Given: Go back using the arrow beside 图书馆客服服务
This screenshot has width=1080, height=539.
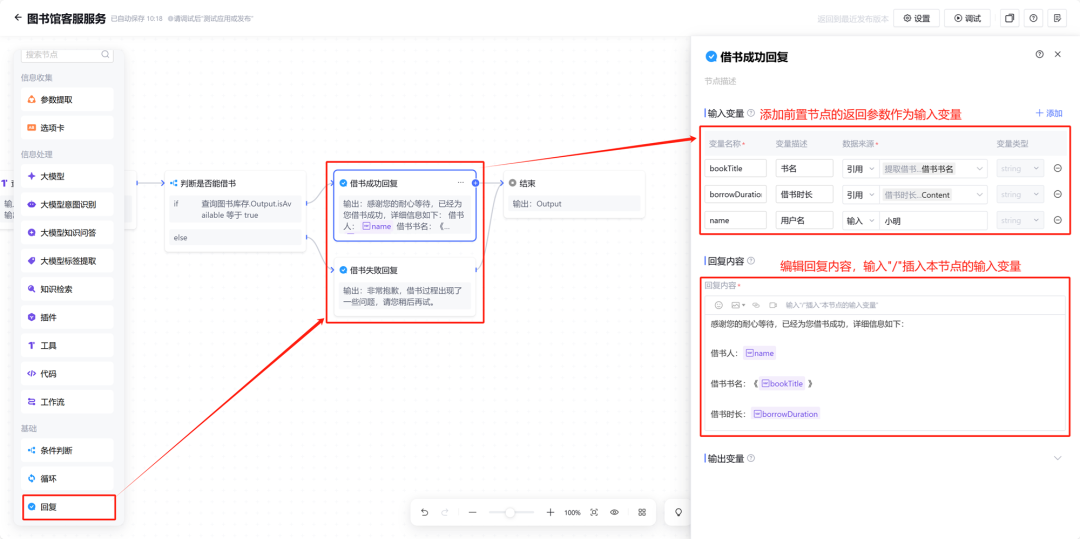Looking at the screenshot, I should click(18, 18).
